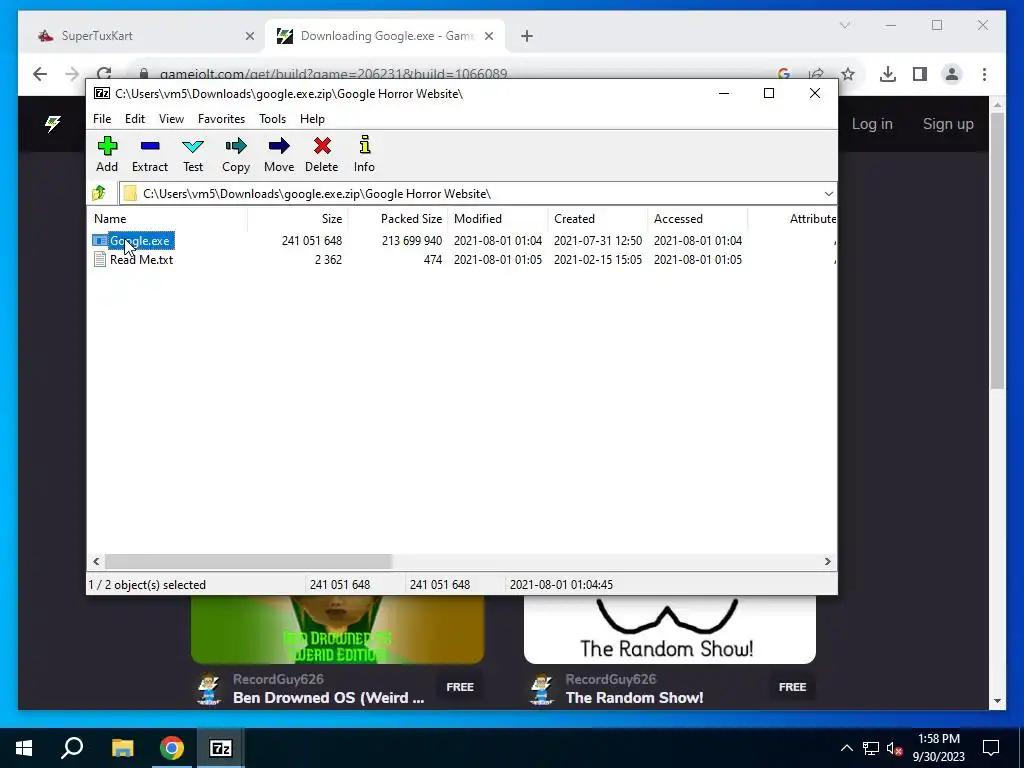Bookmark this page with star icon
This screenshot has height=768, width=1024.
pos(848,74)
